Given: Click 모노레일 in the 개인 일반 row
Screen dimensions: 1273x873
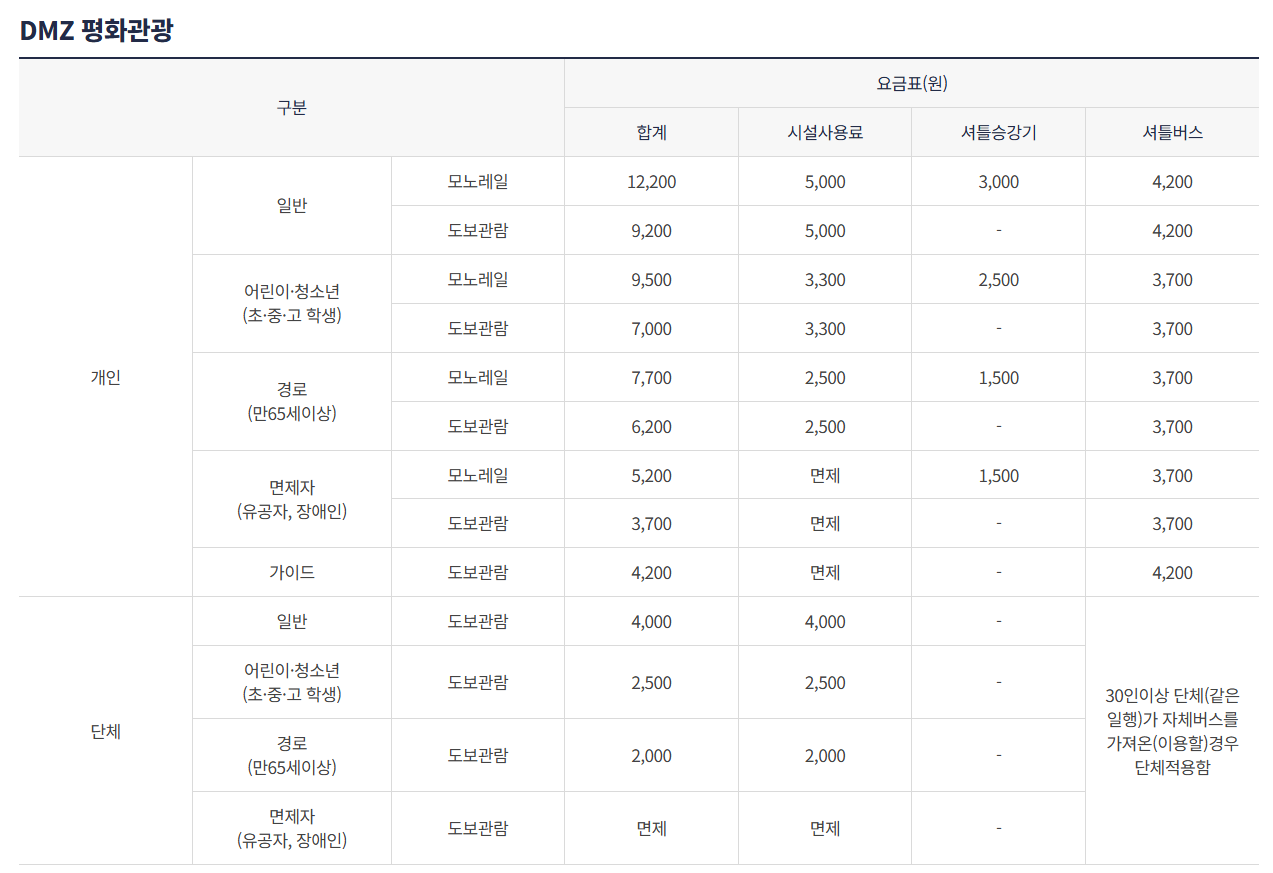Looking at the screenshot, I should (x=478, y=182).
